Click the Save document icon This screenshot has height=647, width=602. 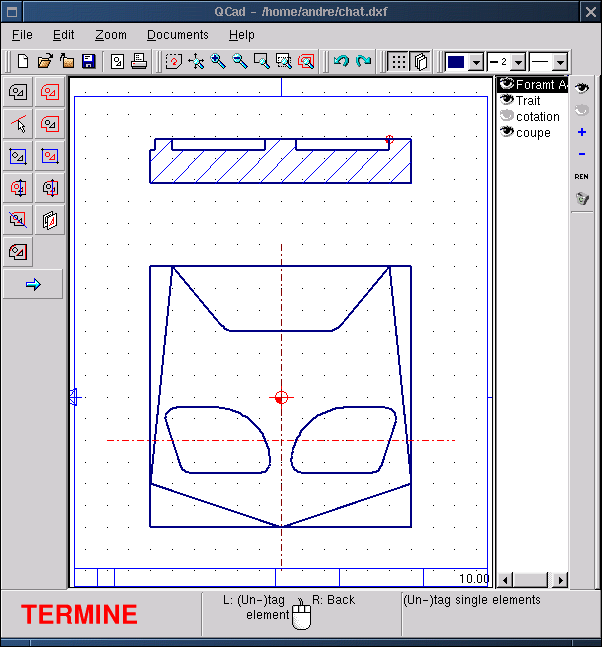tap(88, 61)
